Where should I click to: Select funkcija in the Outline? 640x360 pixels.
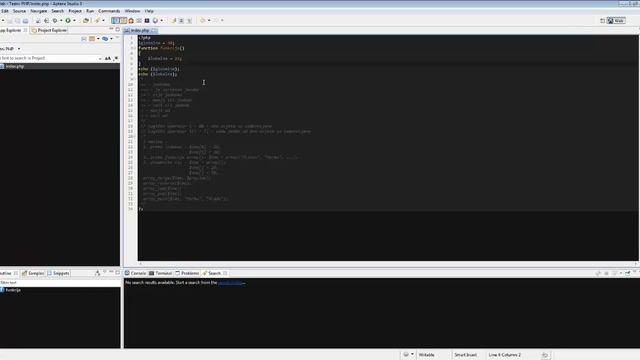click(x=13, y=290)
